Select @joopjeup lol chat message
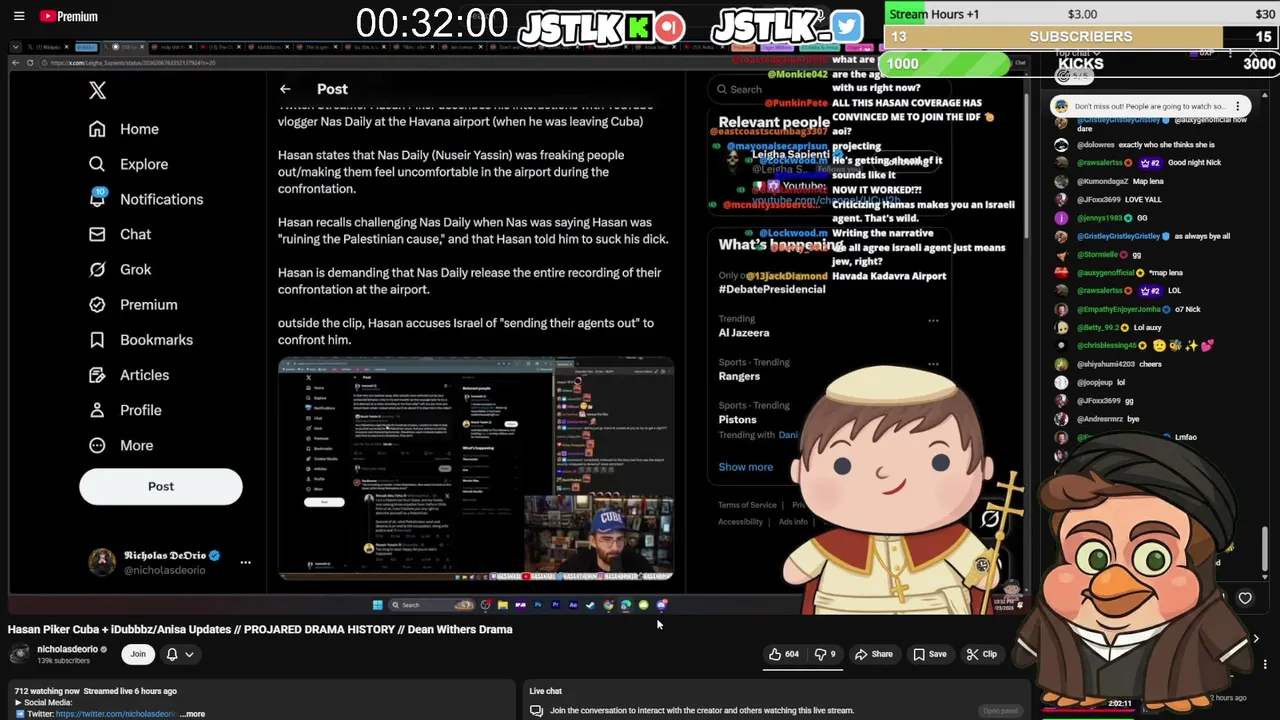The image size is (1280, 720). tap(1090, 382)
